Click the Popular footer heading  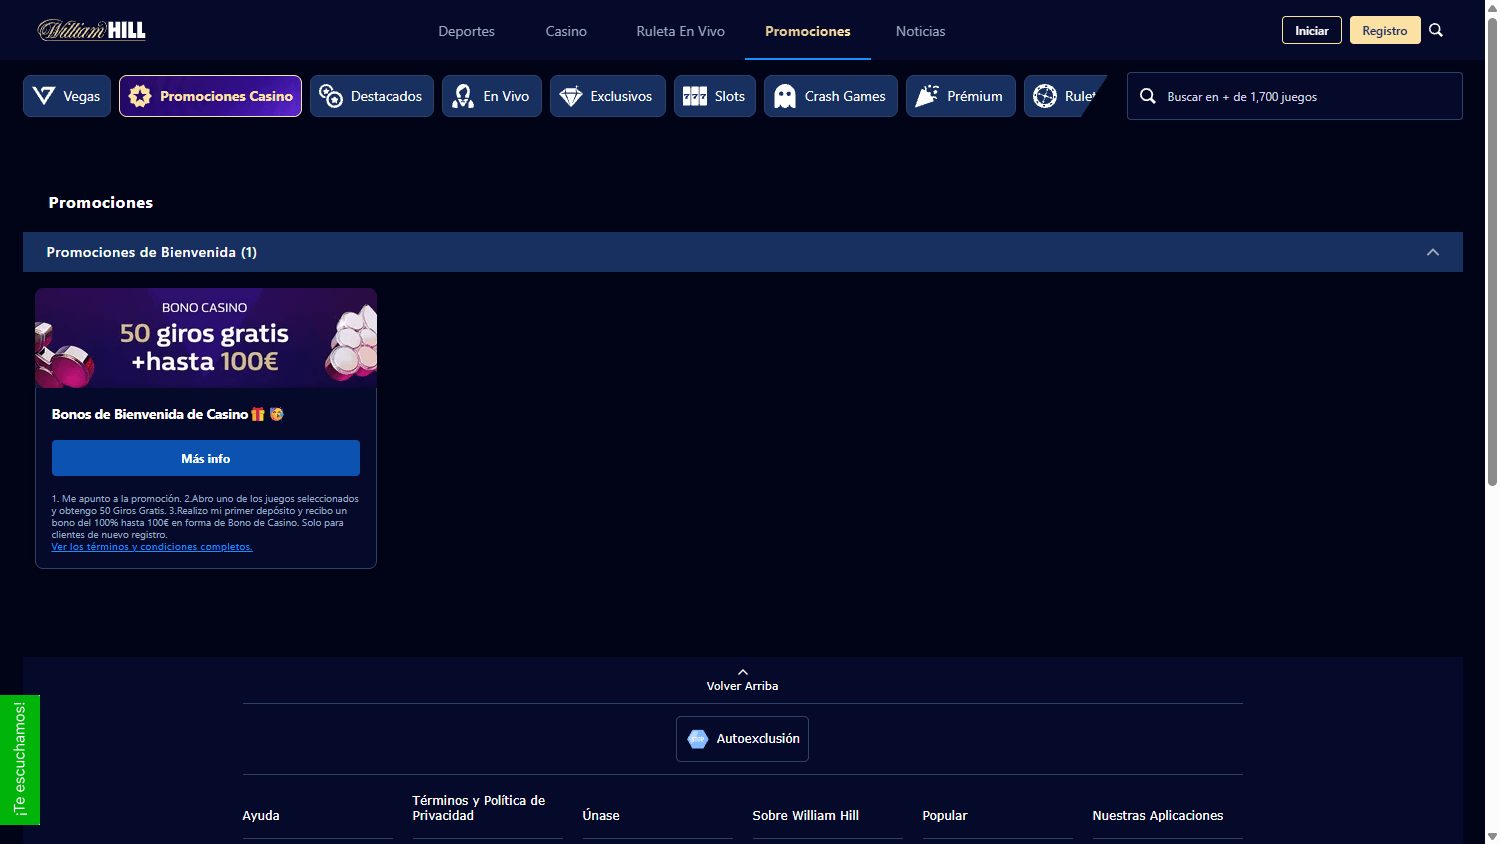coord(945,816)
